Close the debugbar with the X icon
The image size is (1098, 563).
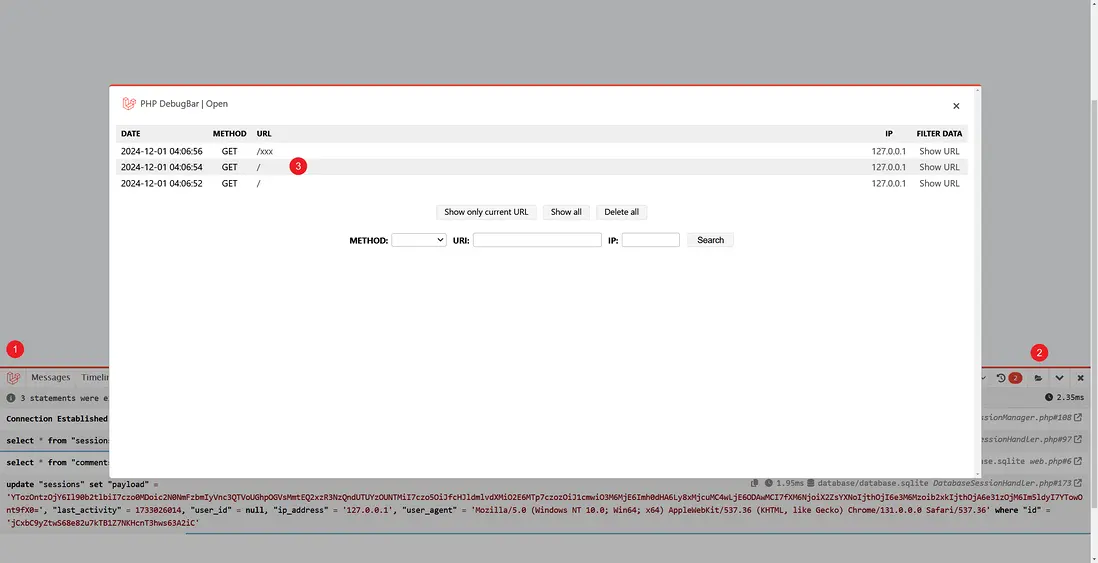click(1080, 378)
